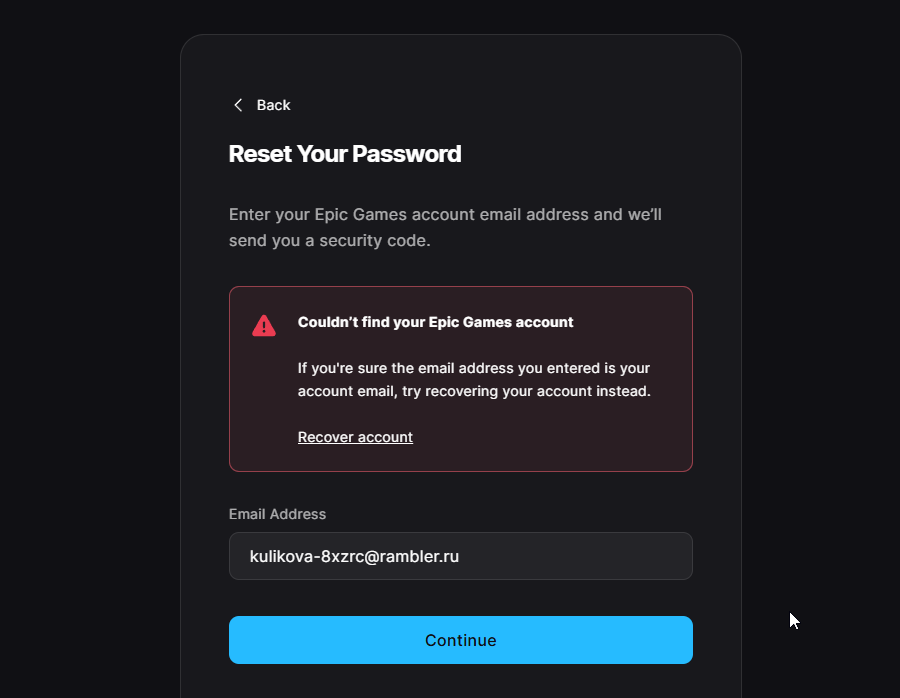Click the word Password in the heading
Screen dimensions: 900x698
point(406,154)
